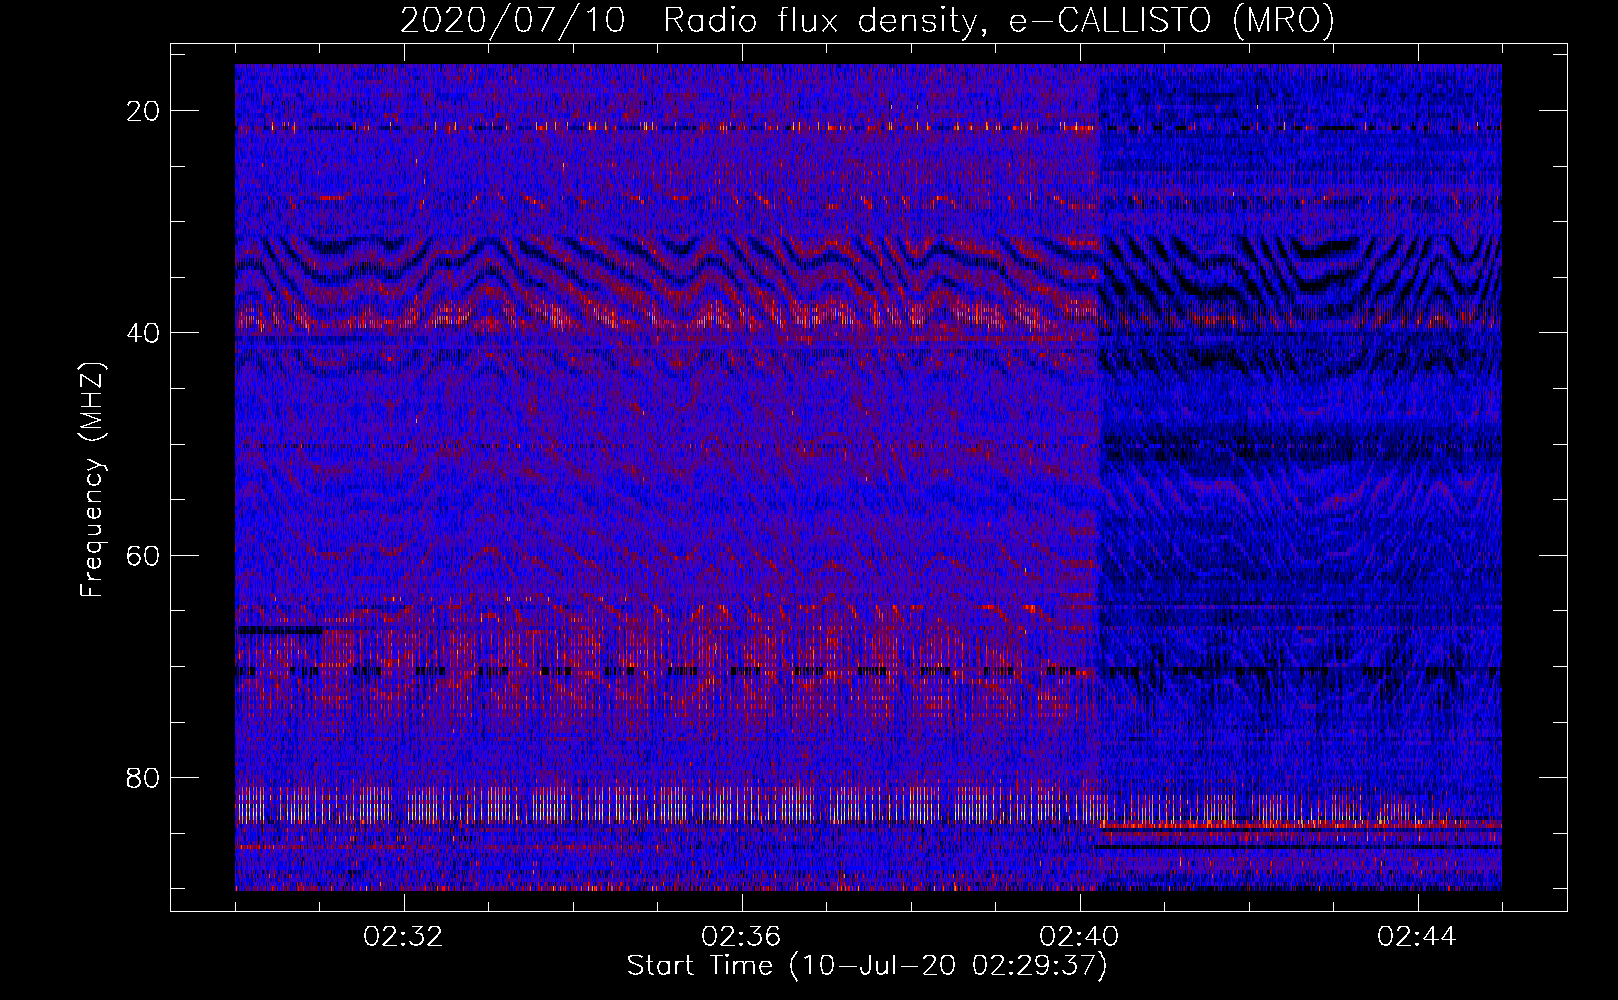Click the "Frequency (MHZ)" axis label
1618x1000 pixels.
pos(92,479)
